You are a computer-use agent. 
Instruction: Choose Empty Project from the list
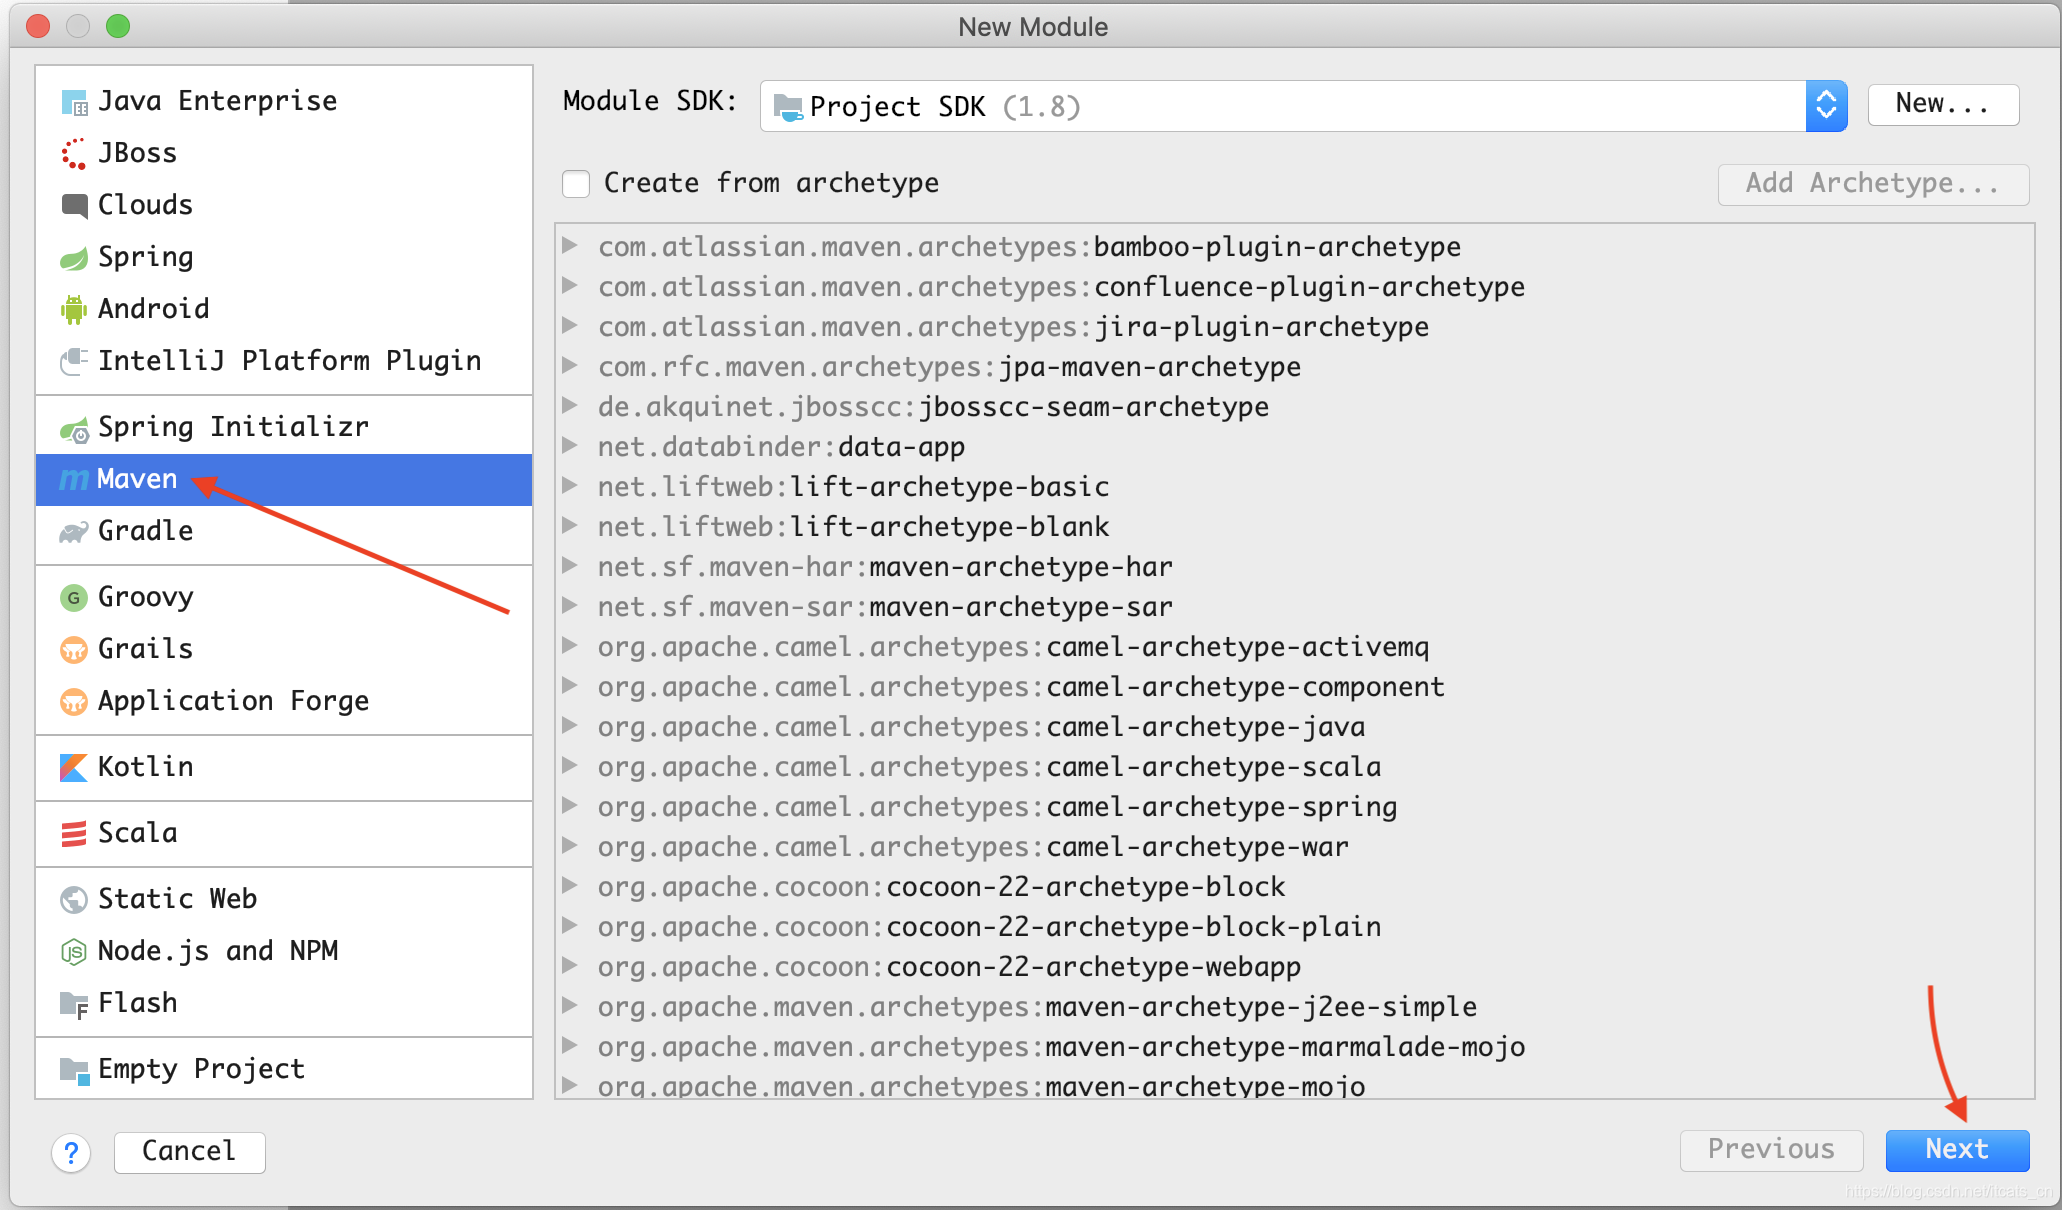point(200,1069)
